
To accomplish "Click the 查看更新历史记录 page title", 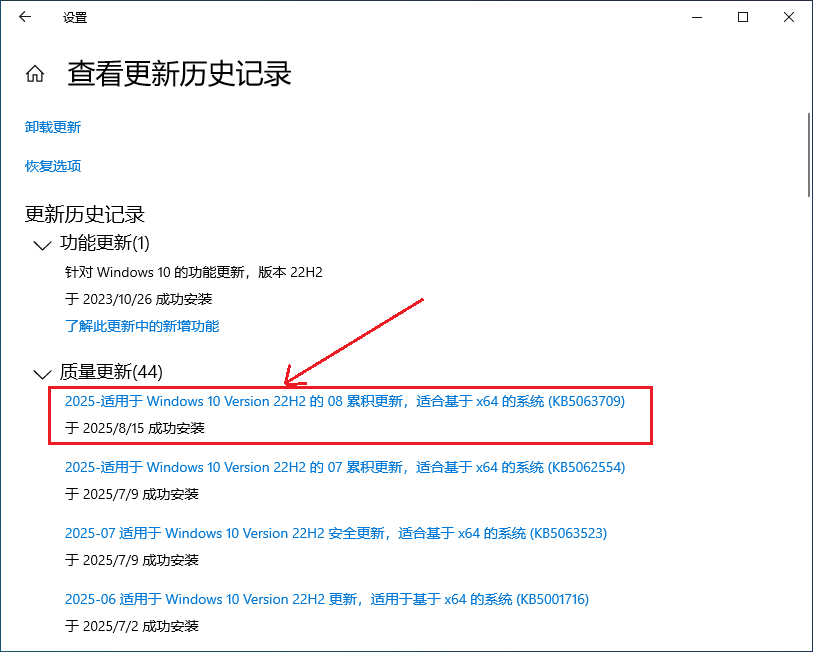I will coord(179,74).
